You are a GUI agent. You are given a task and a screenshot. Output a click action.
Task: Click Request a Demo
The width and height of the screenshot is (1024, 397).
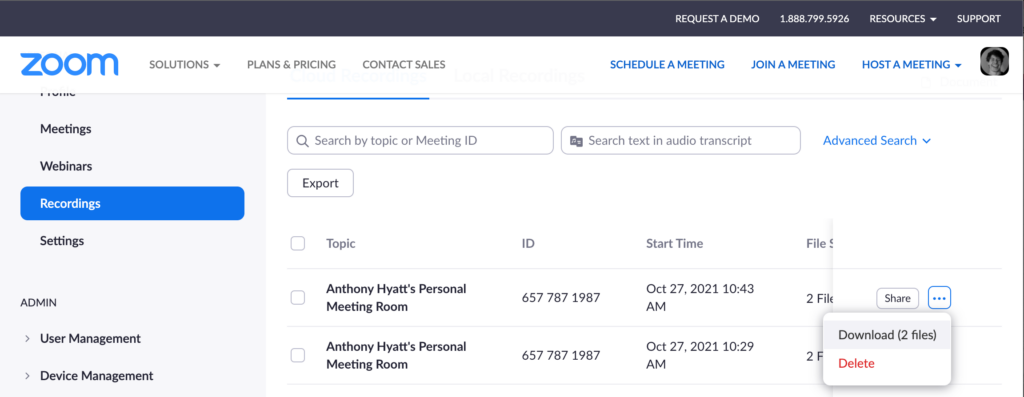(717, 19)
